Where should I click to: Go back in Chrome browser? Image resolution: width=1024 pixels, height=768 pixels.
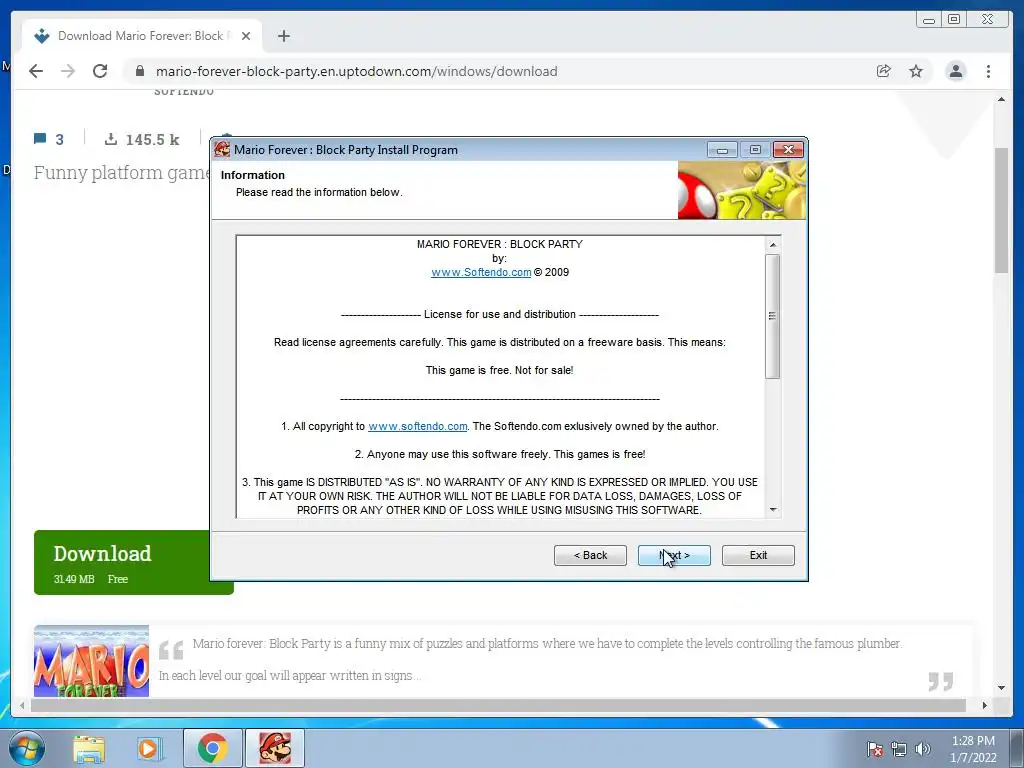[36, 71]
